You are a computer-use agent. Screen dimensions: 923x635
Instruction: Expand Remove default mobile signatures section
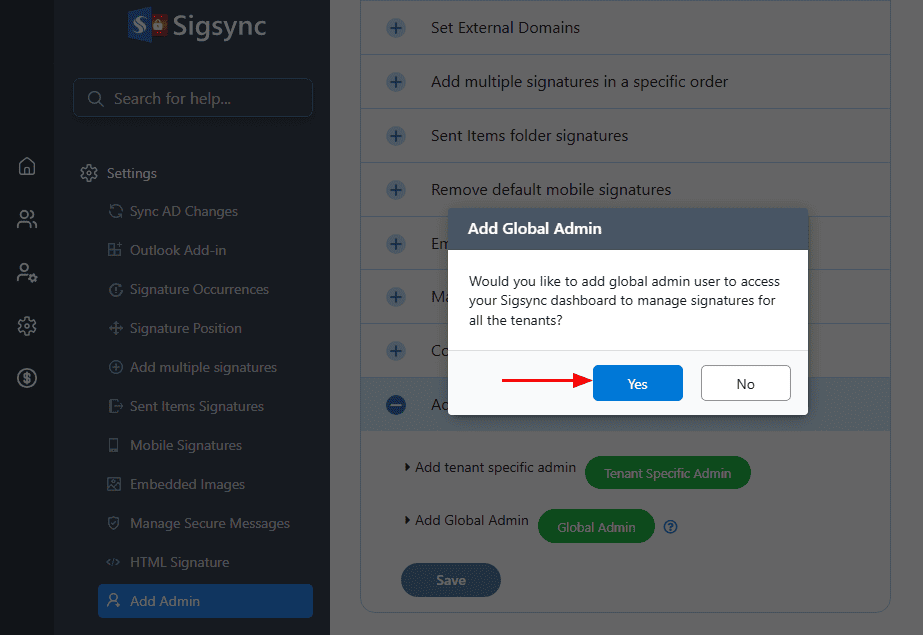coord(396,190)
